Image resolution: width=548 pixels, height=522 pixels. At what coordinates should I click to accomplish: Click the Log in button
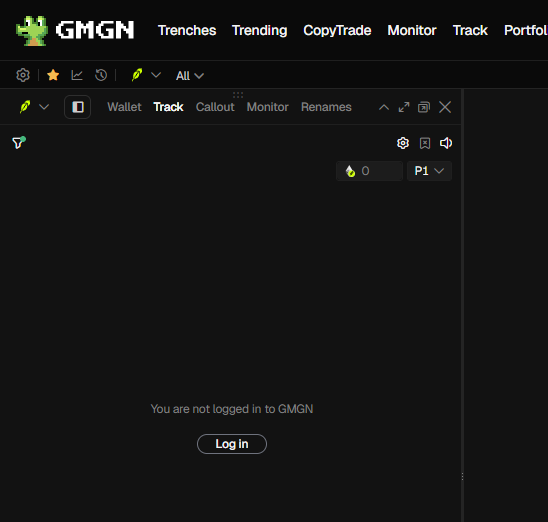232,444
